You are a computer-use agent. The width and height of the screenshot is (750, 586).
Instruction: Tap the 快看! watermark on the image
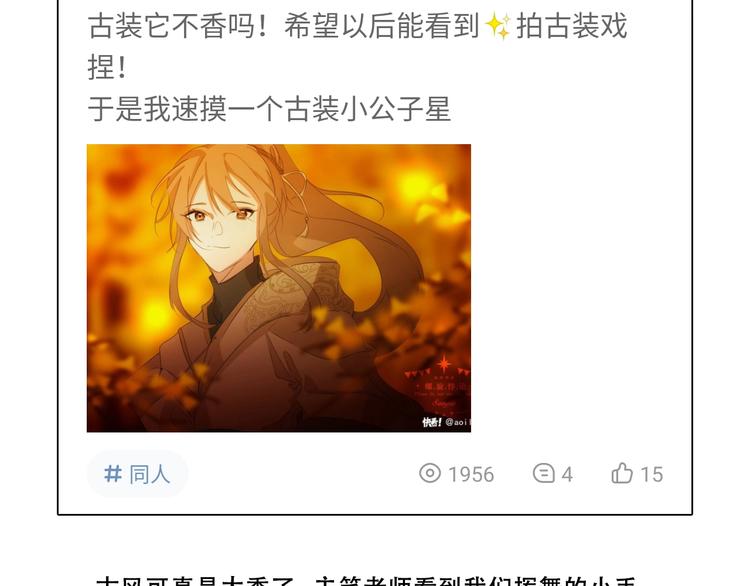pos(431,422)
